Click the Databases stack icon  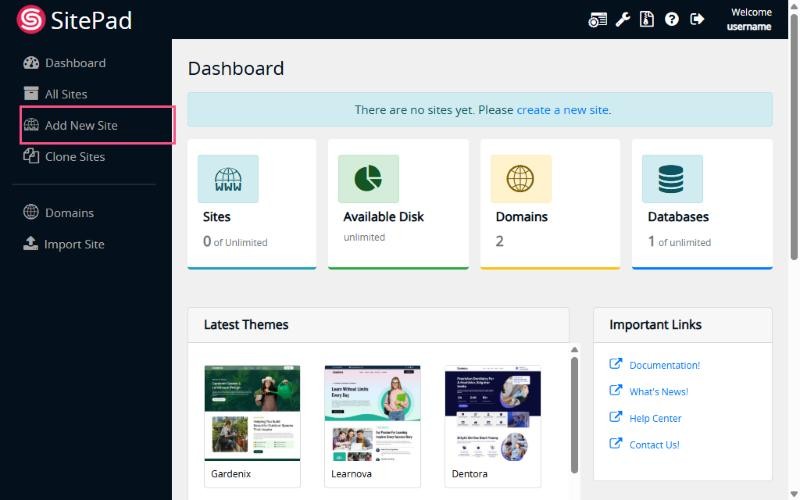[x=671, y=179]
